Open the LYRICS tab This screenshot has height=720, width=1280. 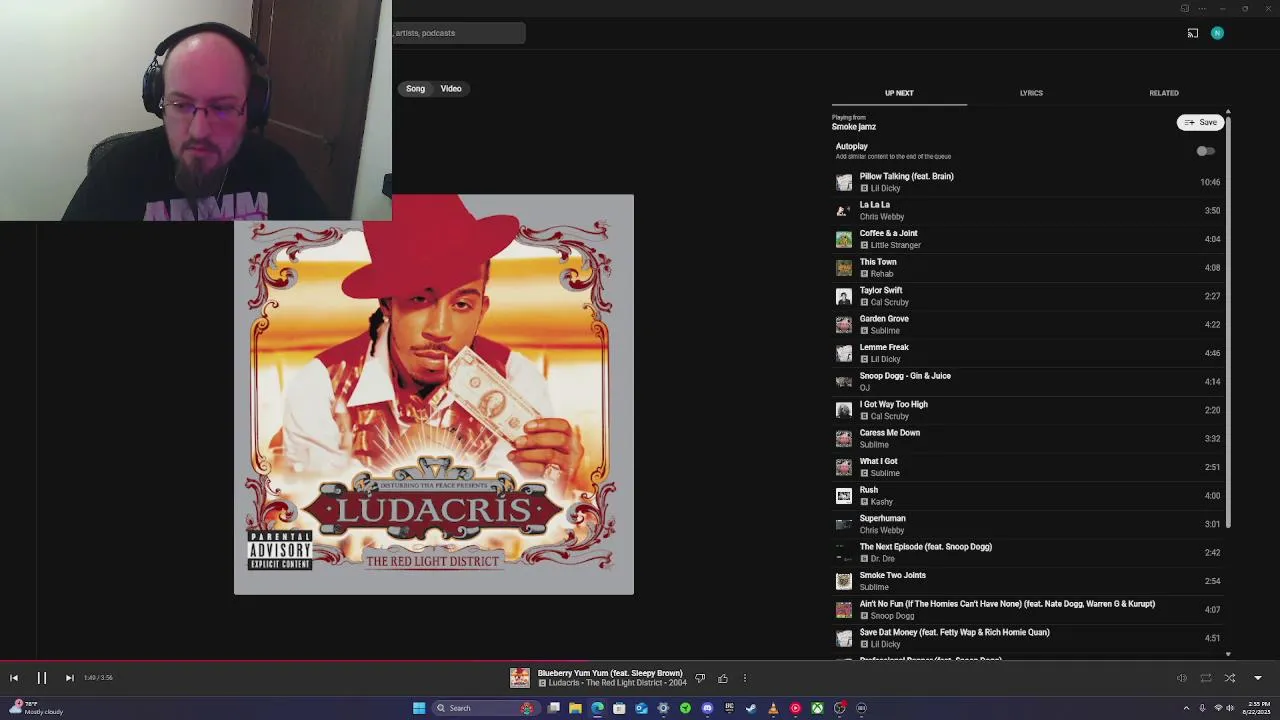pyautogui.click(x=1031, y=93)
